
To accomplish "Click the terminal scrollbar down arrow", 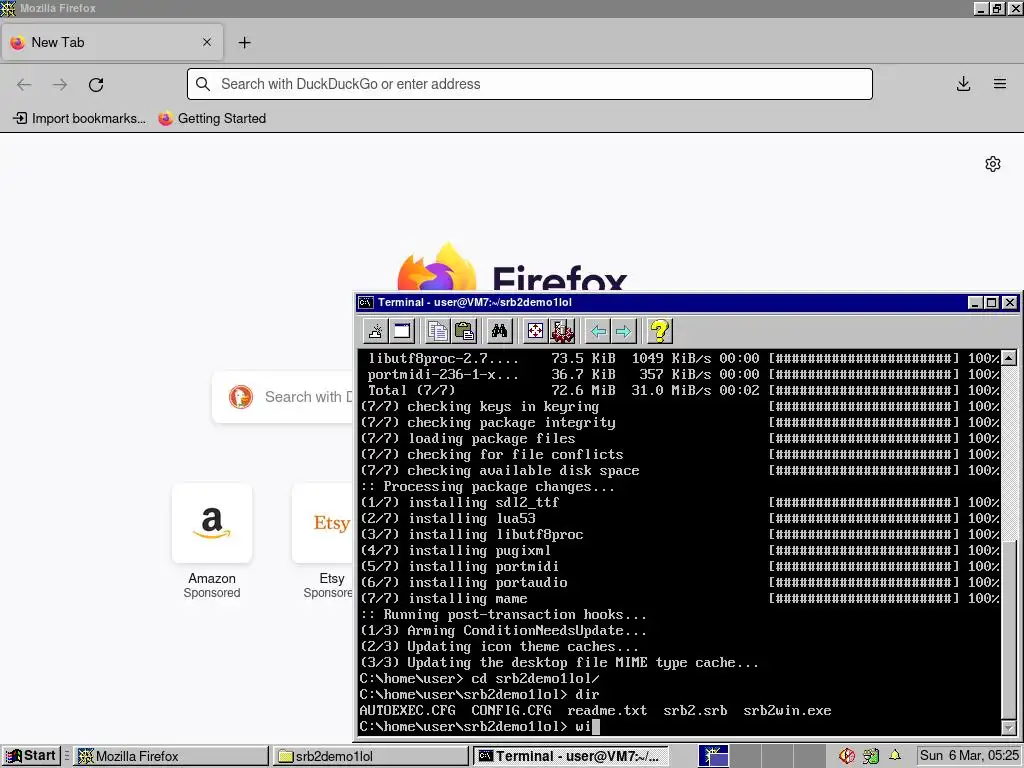I will [1009, 727].
